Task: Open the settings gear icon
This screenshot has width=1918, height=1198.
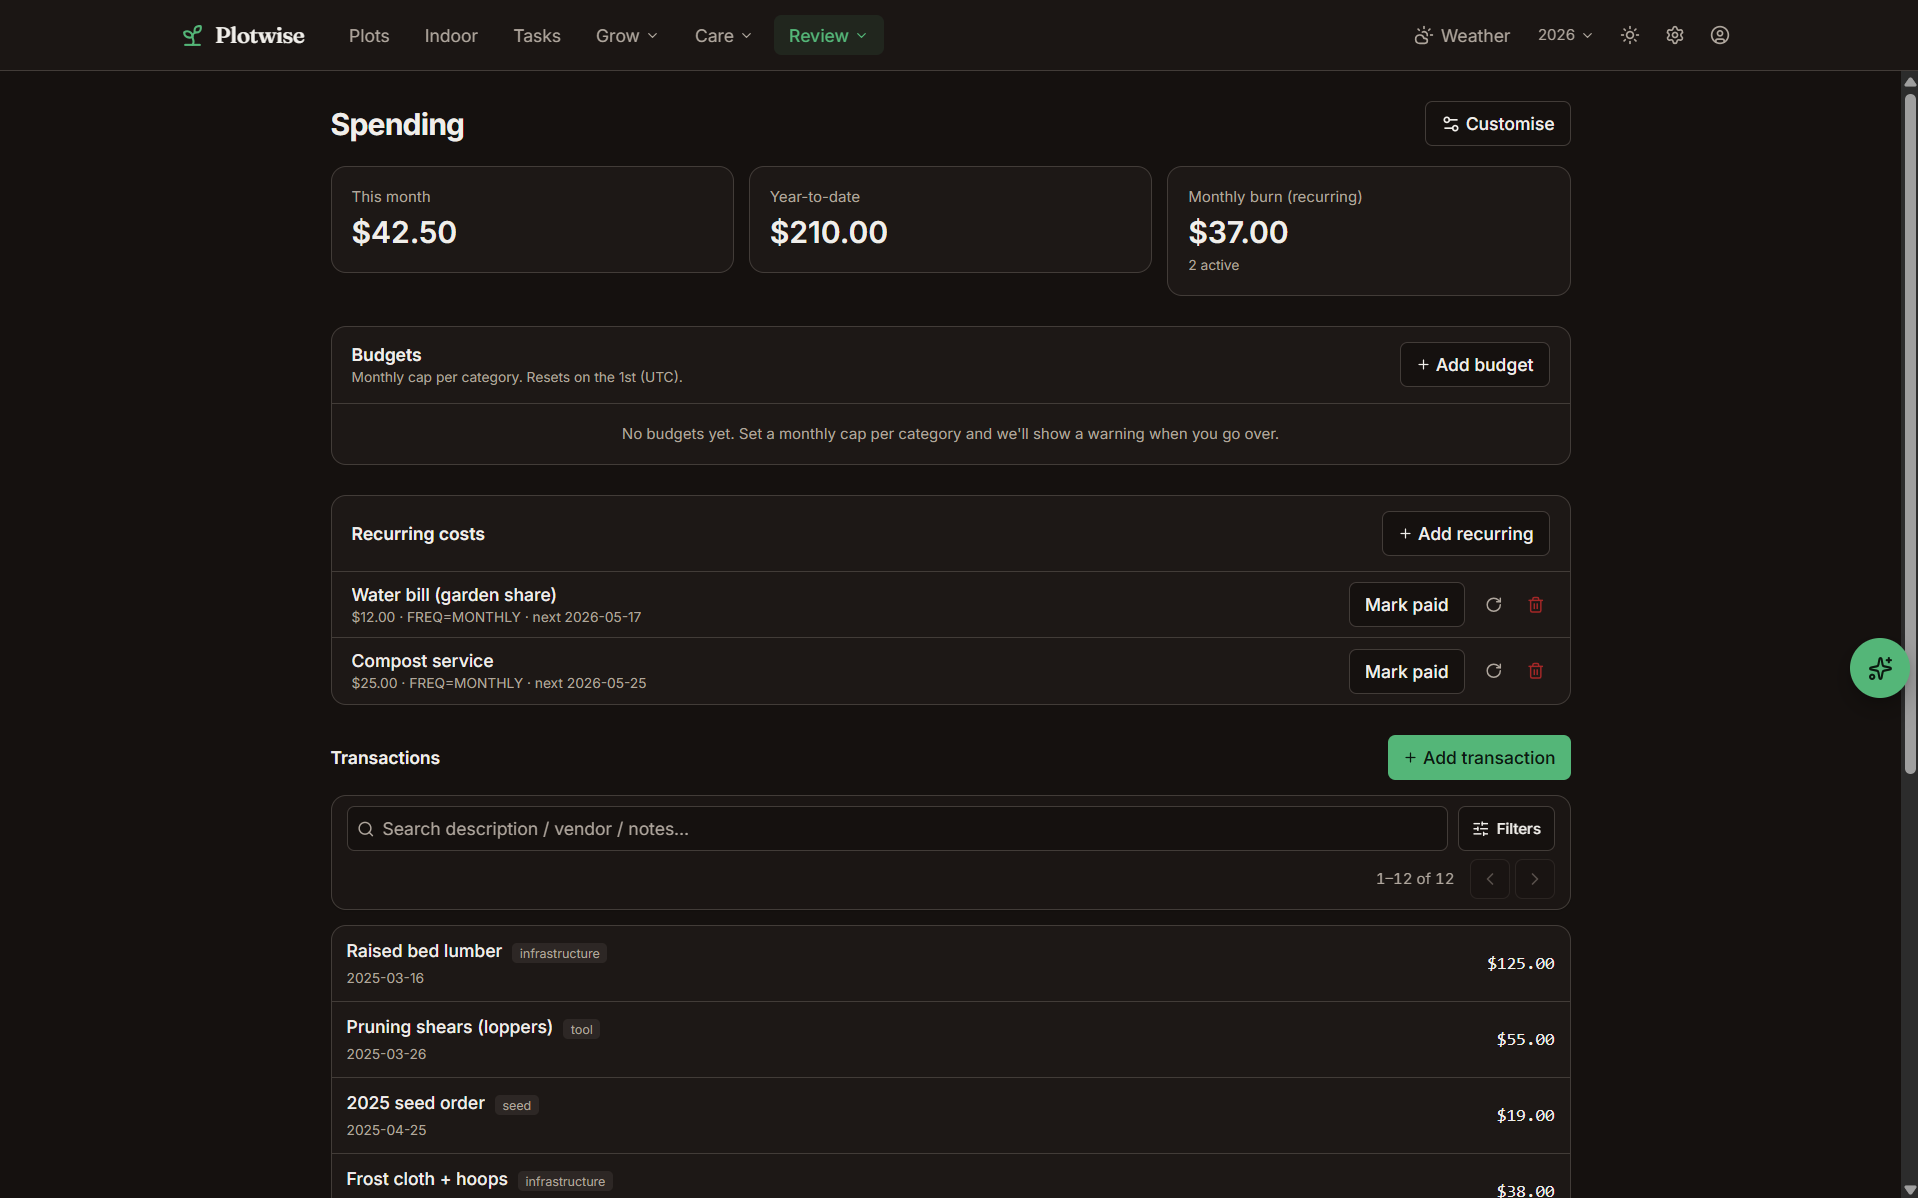Action: (1674, 35)
